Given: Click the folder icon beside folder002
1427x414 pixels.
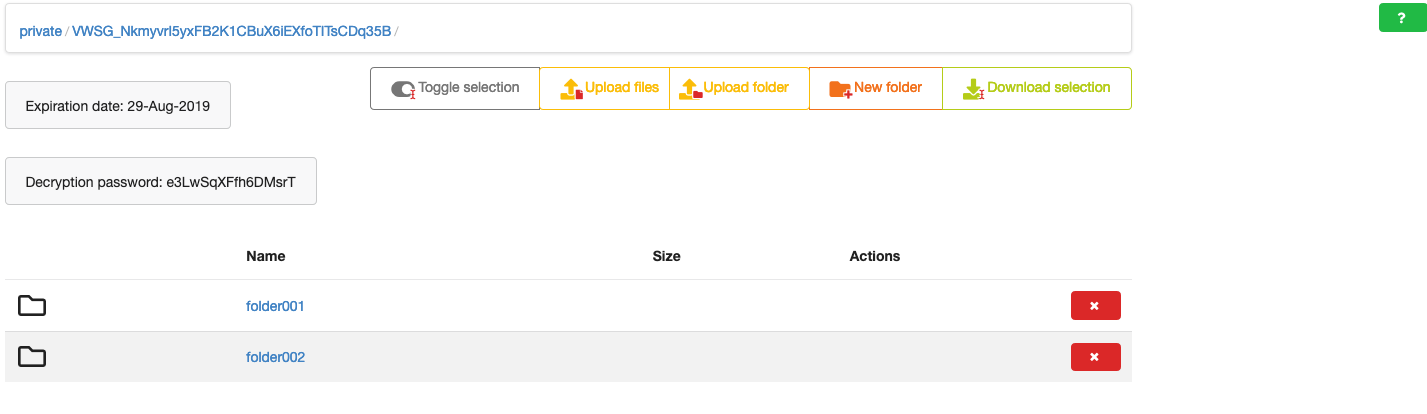Looking at the screenshot, I should coord(32,357).
